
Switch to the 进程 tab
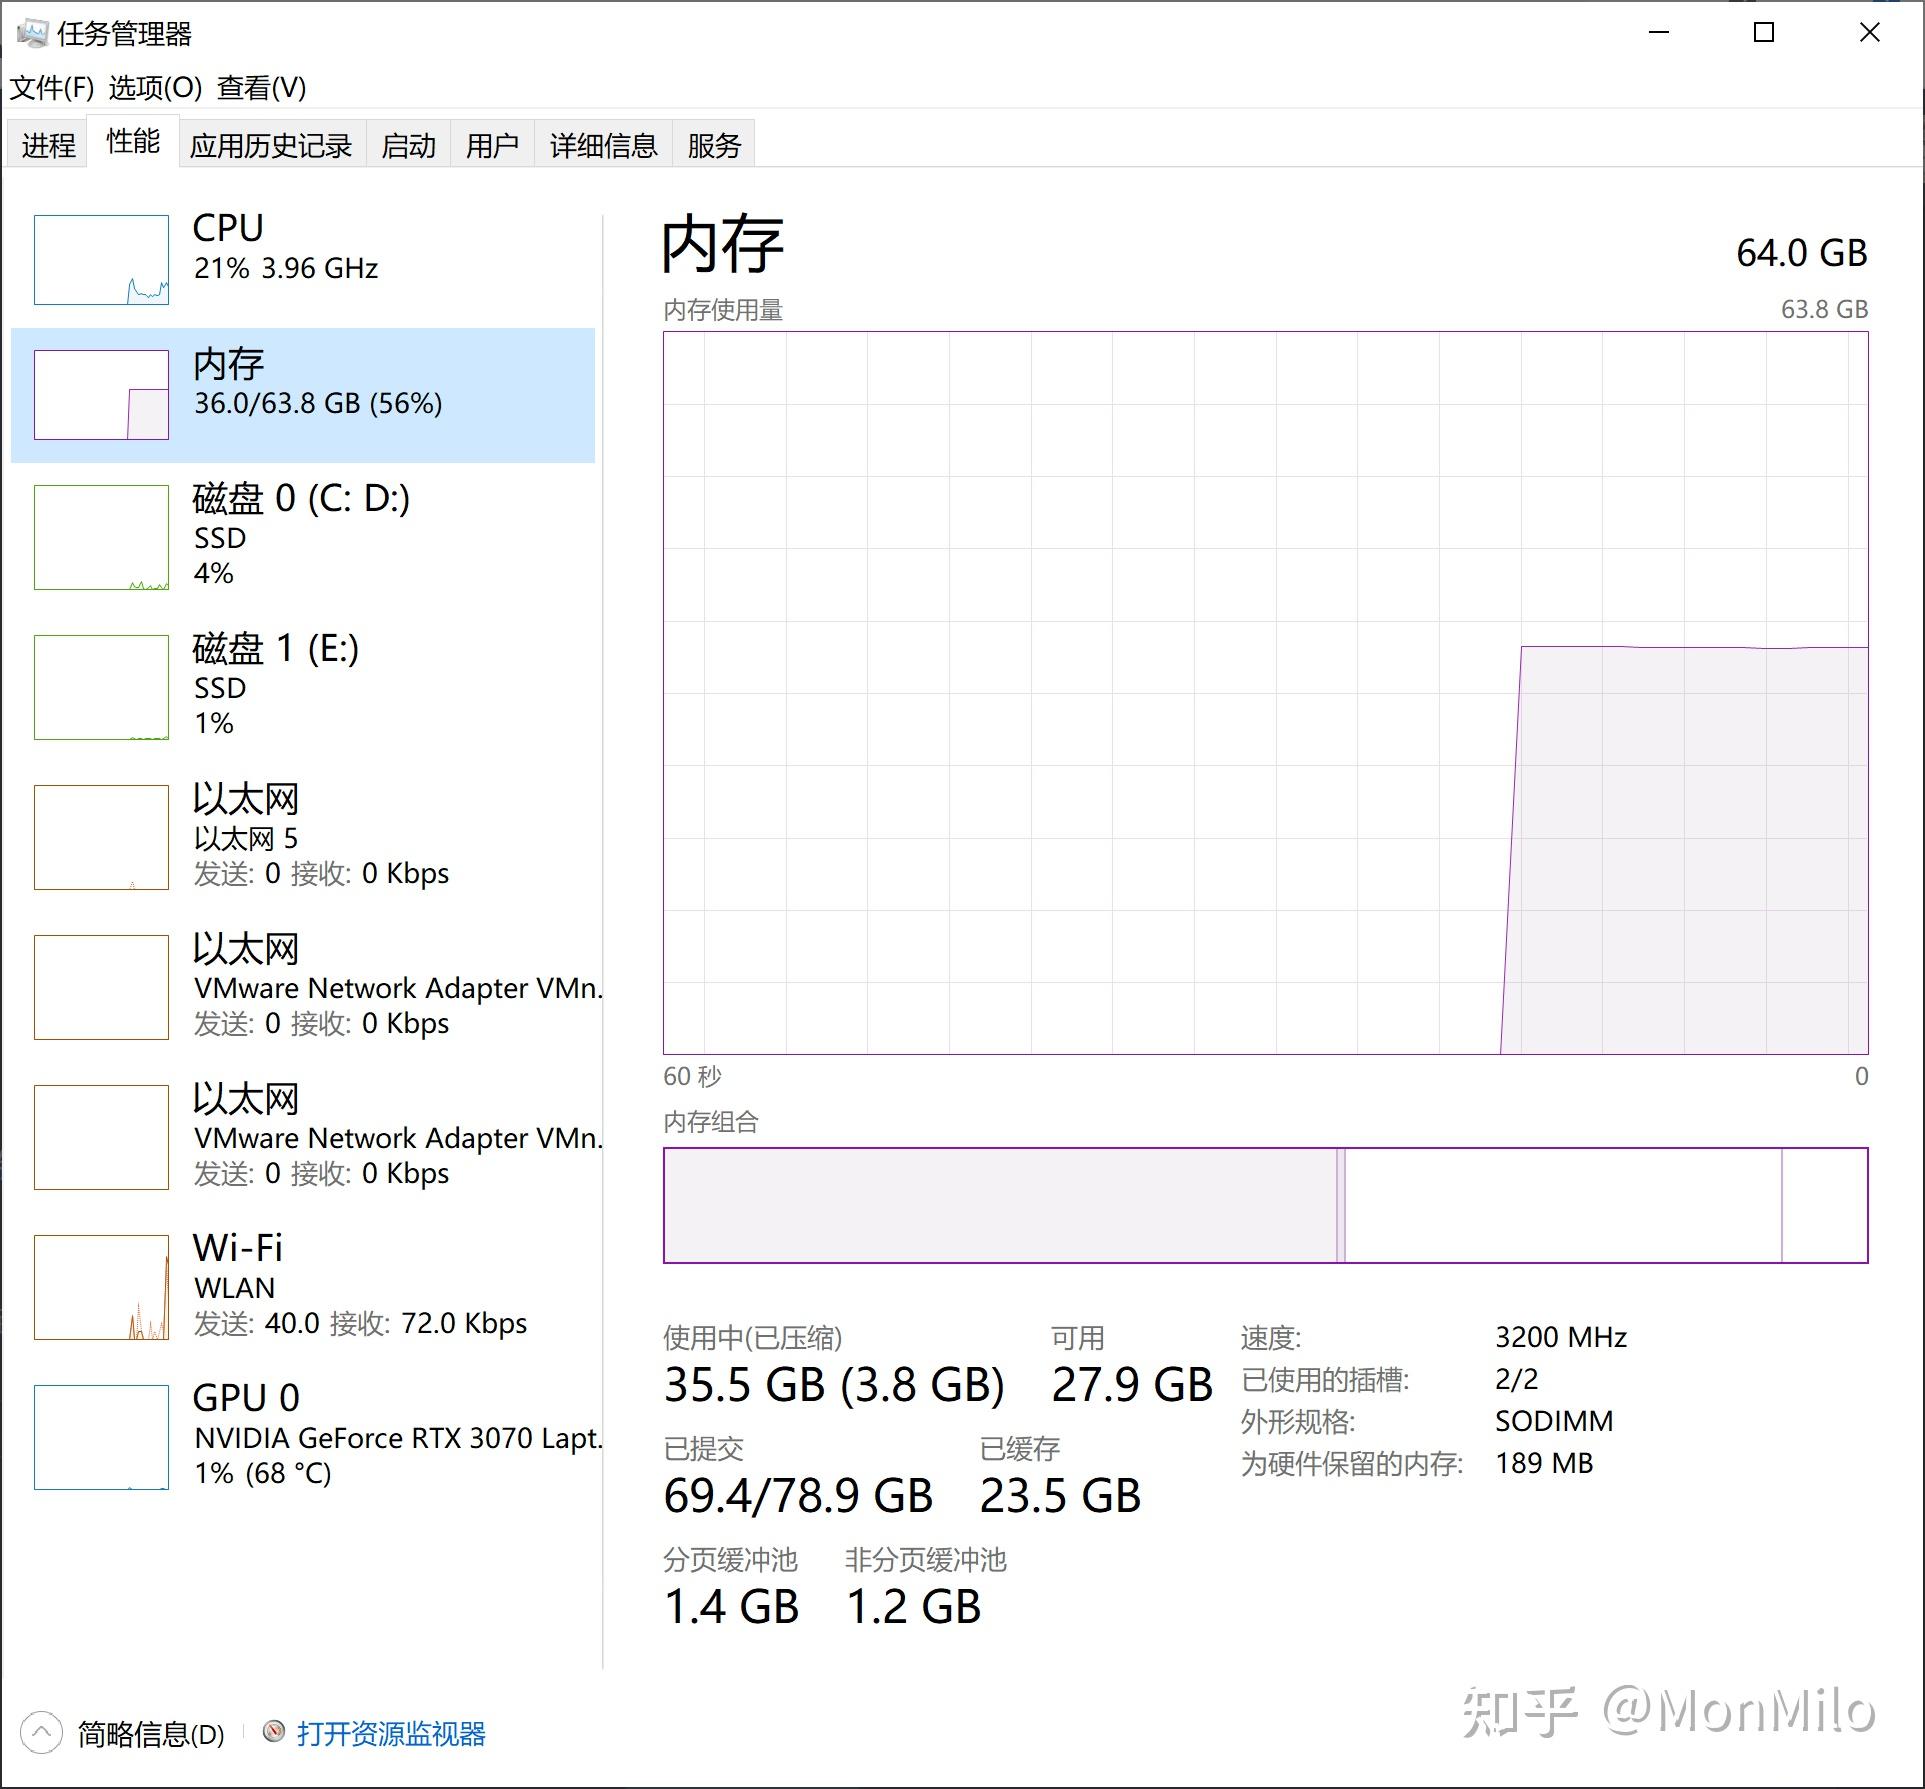(x=46, y=143)
